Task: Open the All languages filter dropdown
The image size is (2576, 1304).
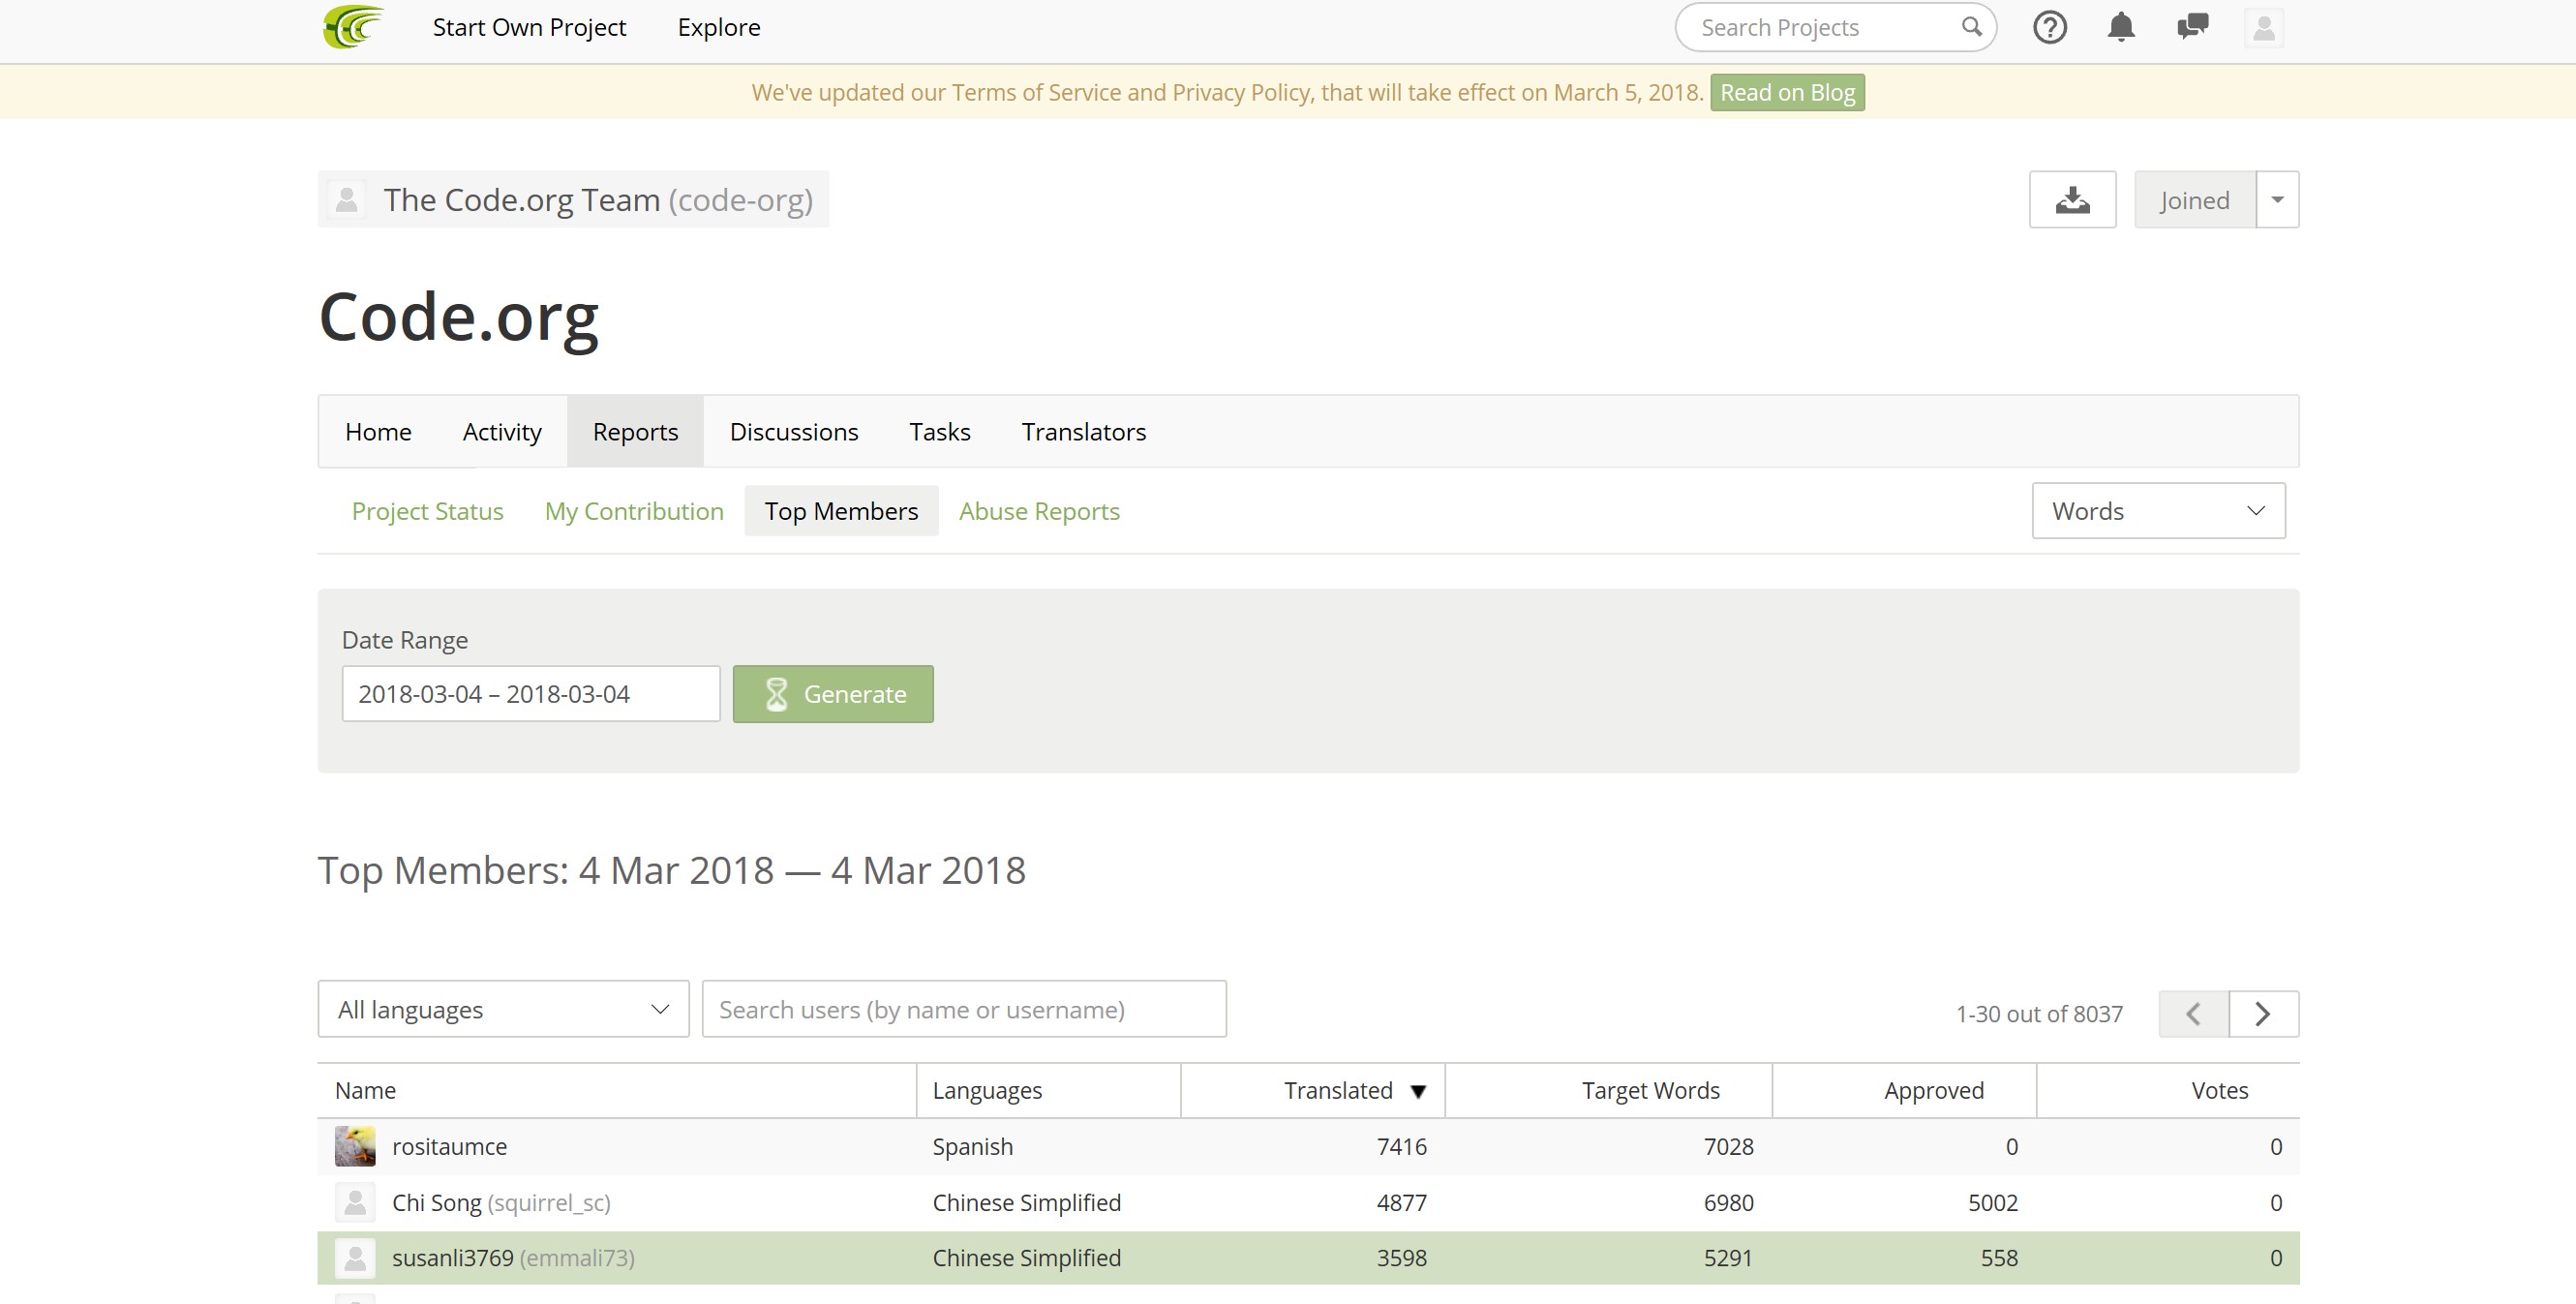Action: [503, 1009]
